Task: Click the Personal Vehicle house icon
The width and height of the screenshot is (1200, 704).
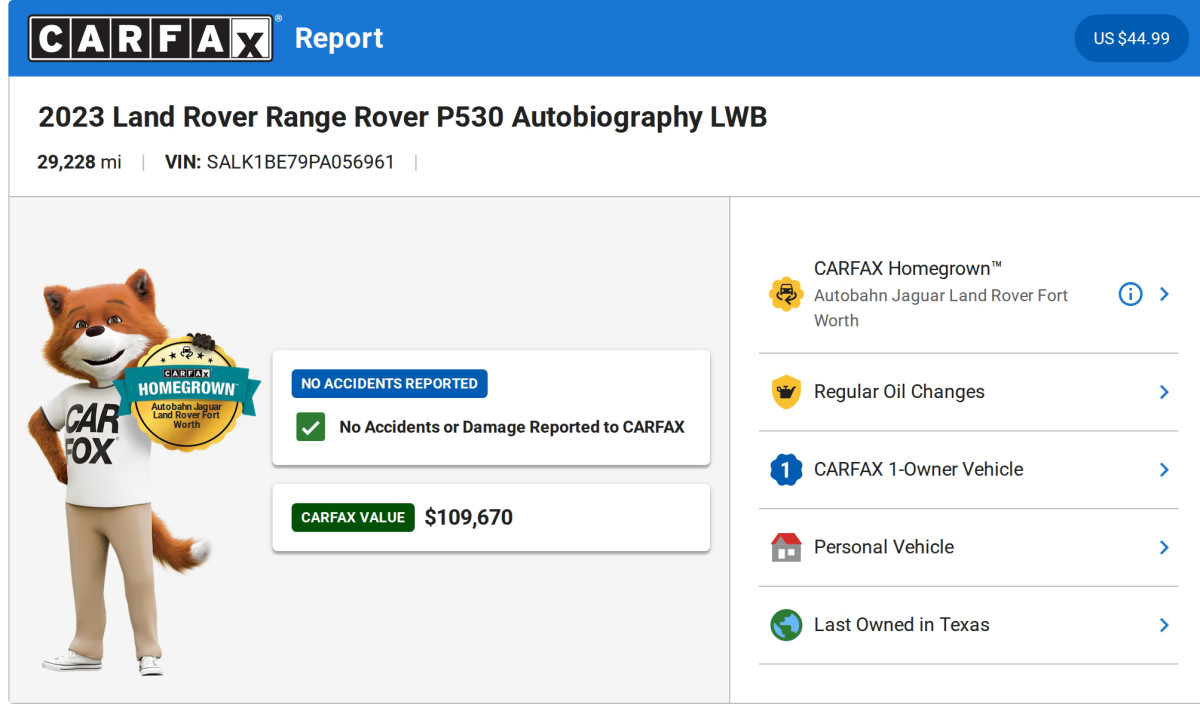Action: coord(786,547)
